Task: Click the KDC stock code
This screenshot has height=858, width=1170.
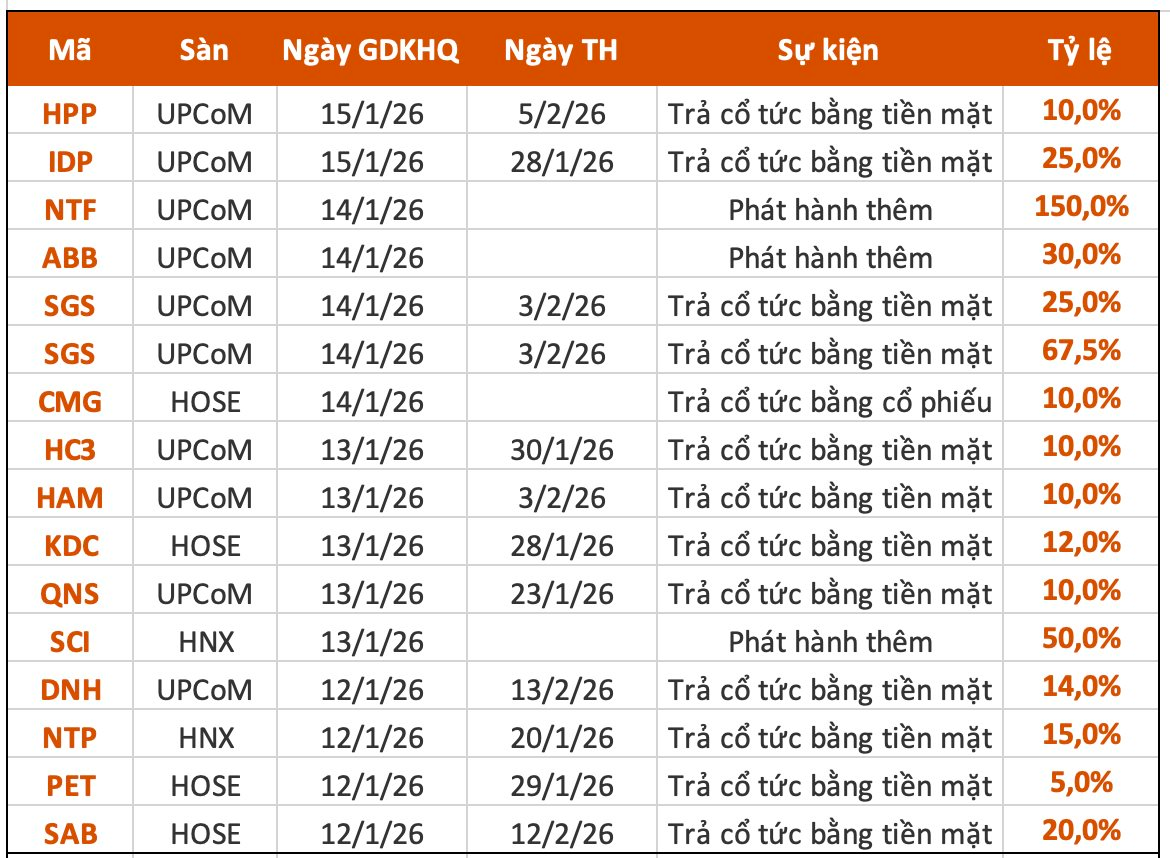Action: (x=70, y=546)
